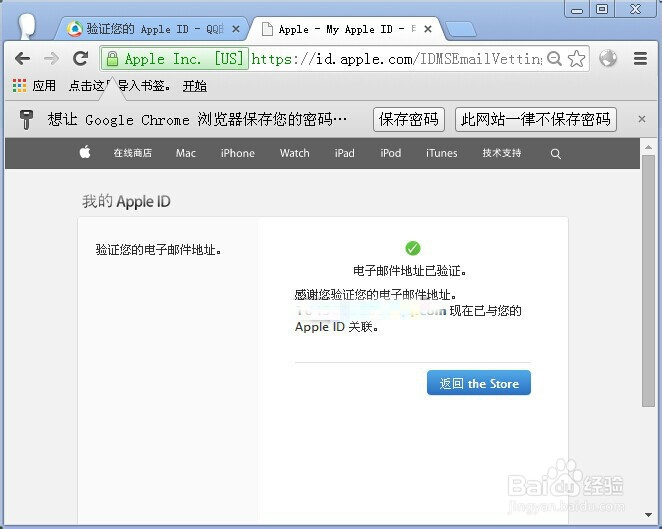Open the Chrome hamburger menu
Screen dimensions: 662x529
click(640, 58)
